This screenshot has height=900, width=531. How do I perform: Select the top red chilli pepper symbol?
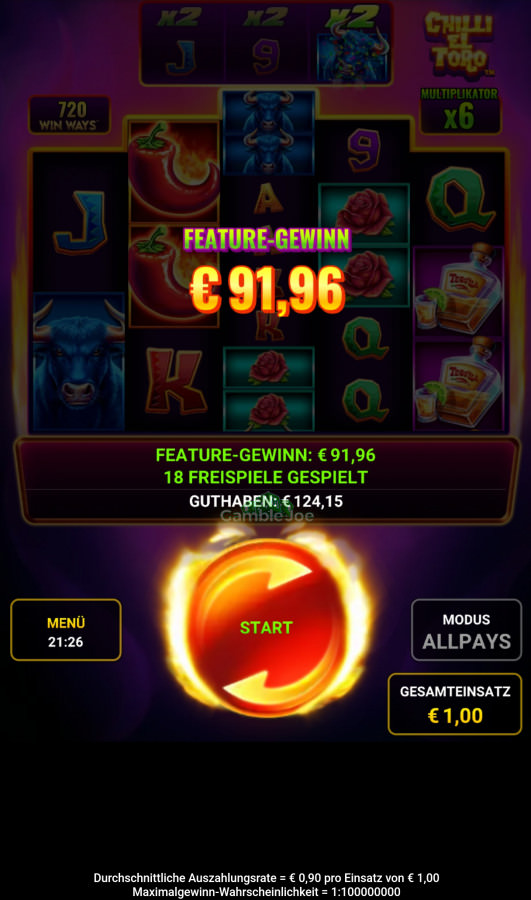click(x=173, y=171)
